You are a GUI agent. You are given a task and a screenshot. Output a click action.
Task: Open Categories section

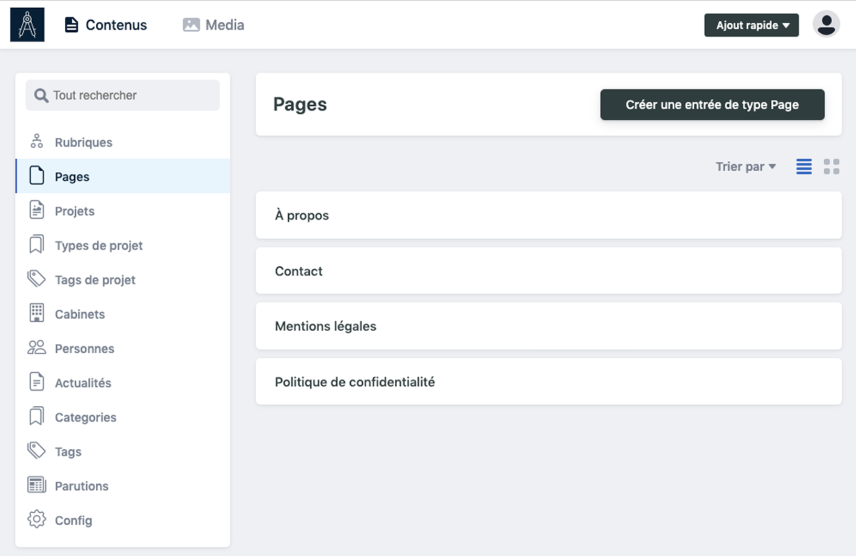coord(123,417)
